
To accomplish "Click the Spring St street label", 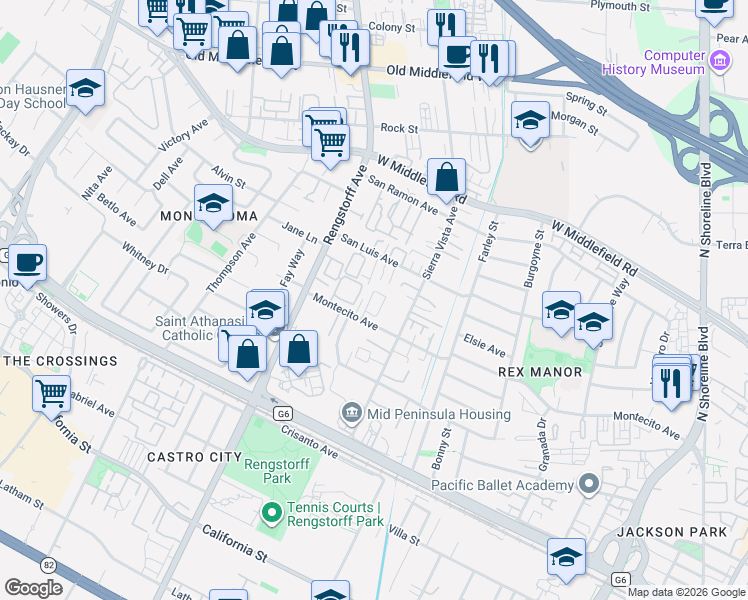I will tap(587, 103).
